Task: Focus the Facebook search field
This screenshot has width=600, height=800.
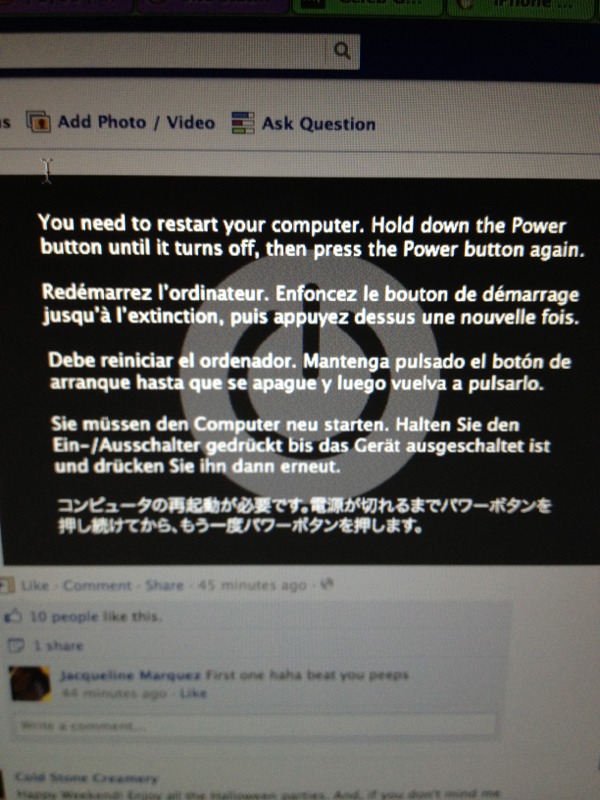Action: pyautogui.click(x=163, y=51)
